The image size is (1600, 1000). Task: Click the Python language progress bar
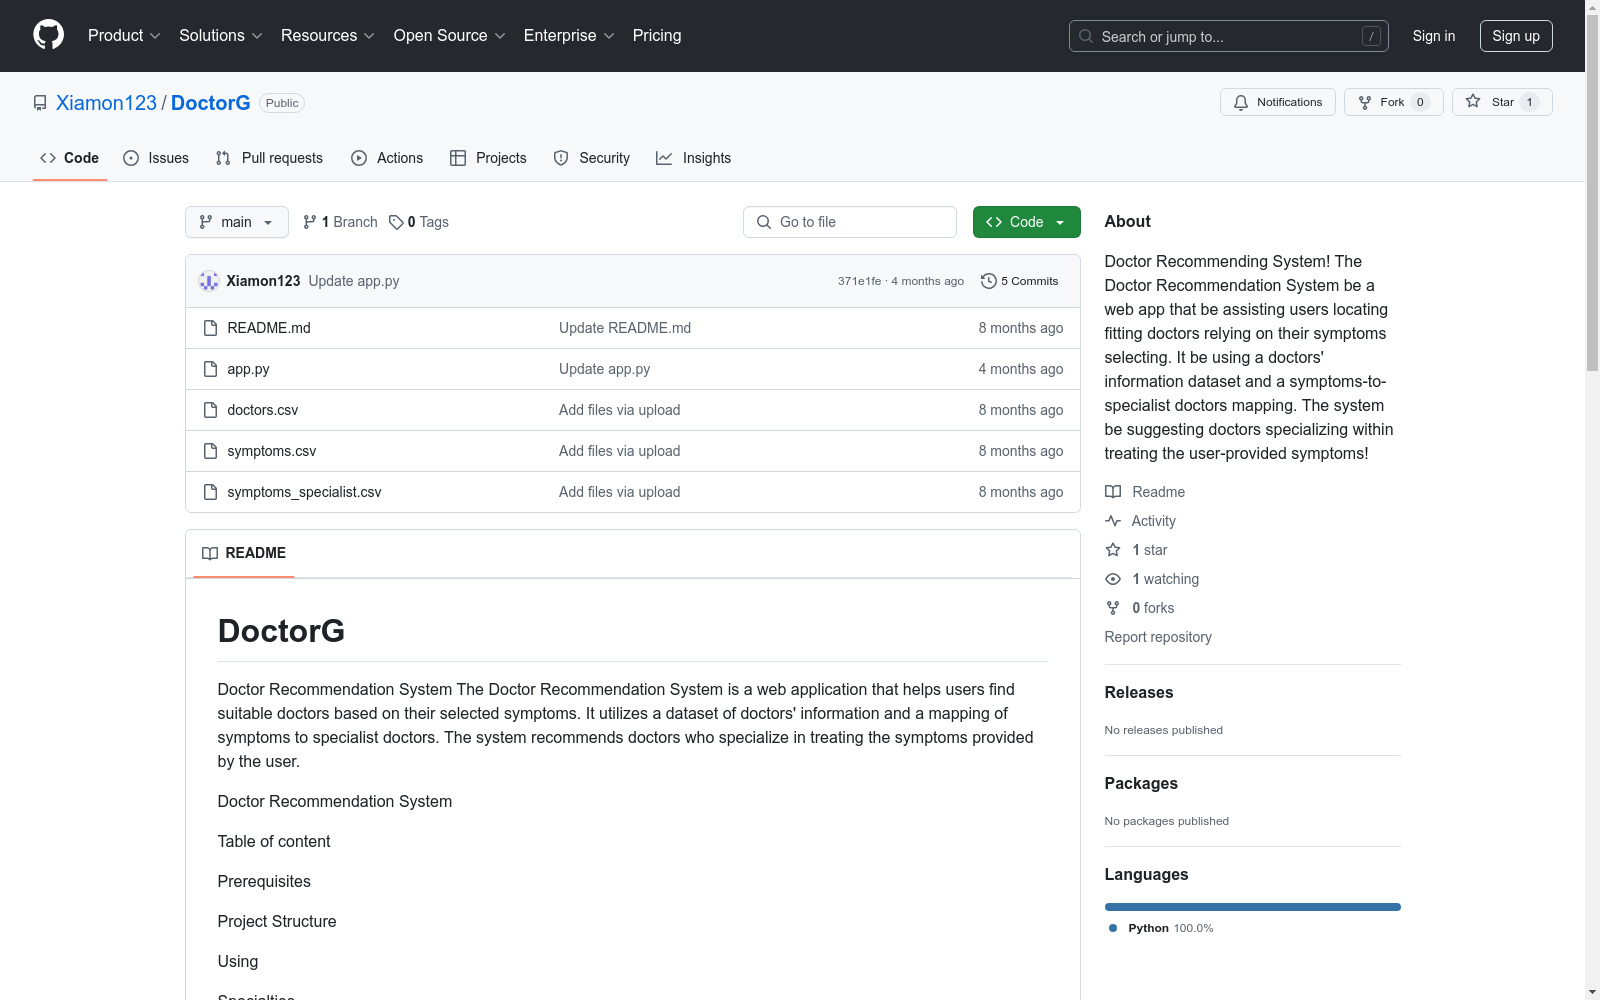(1253, 907)
